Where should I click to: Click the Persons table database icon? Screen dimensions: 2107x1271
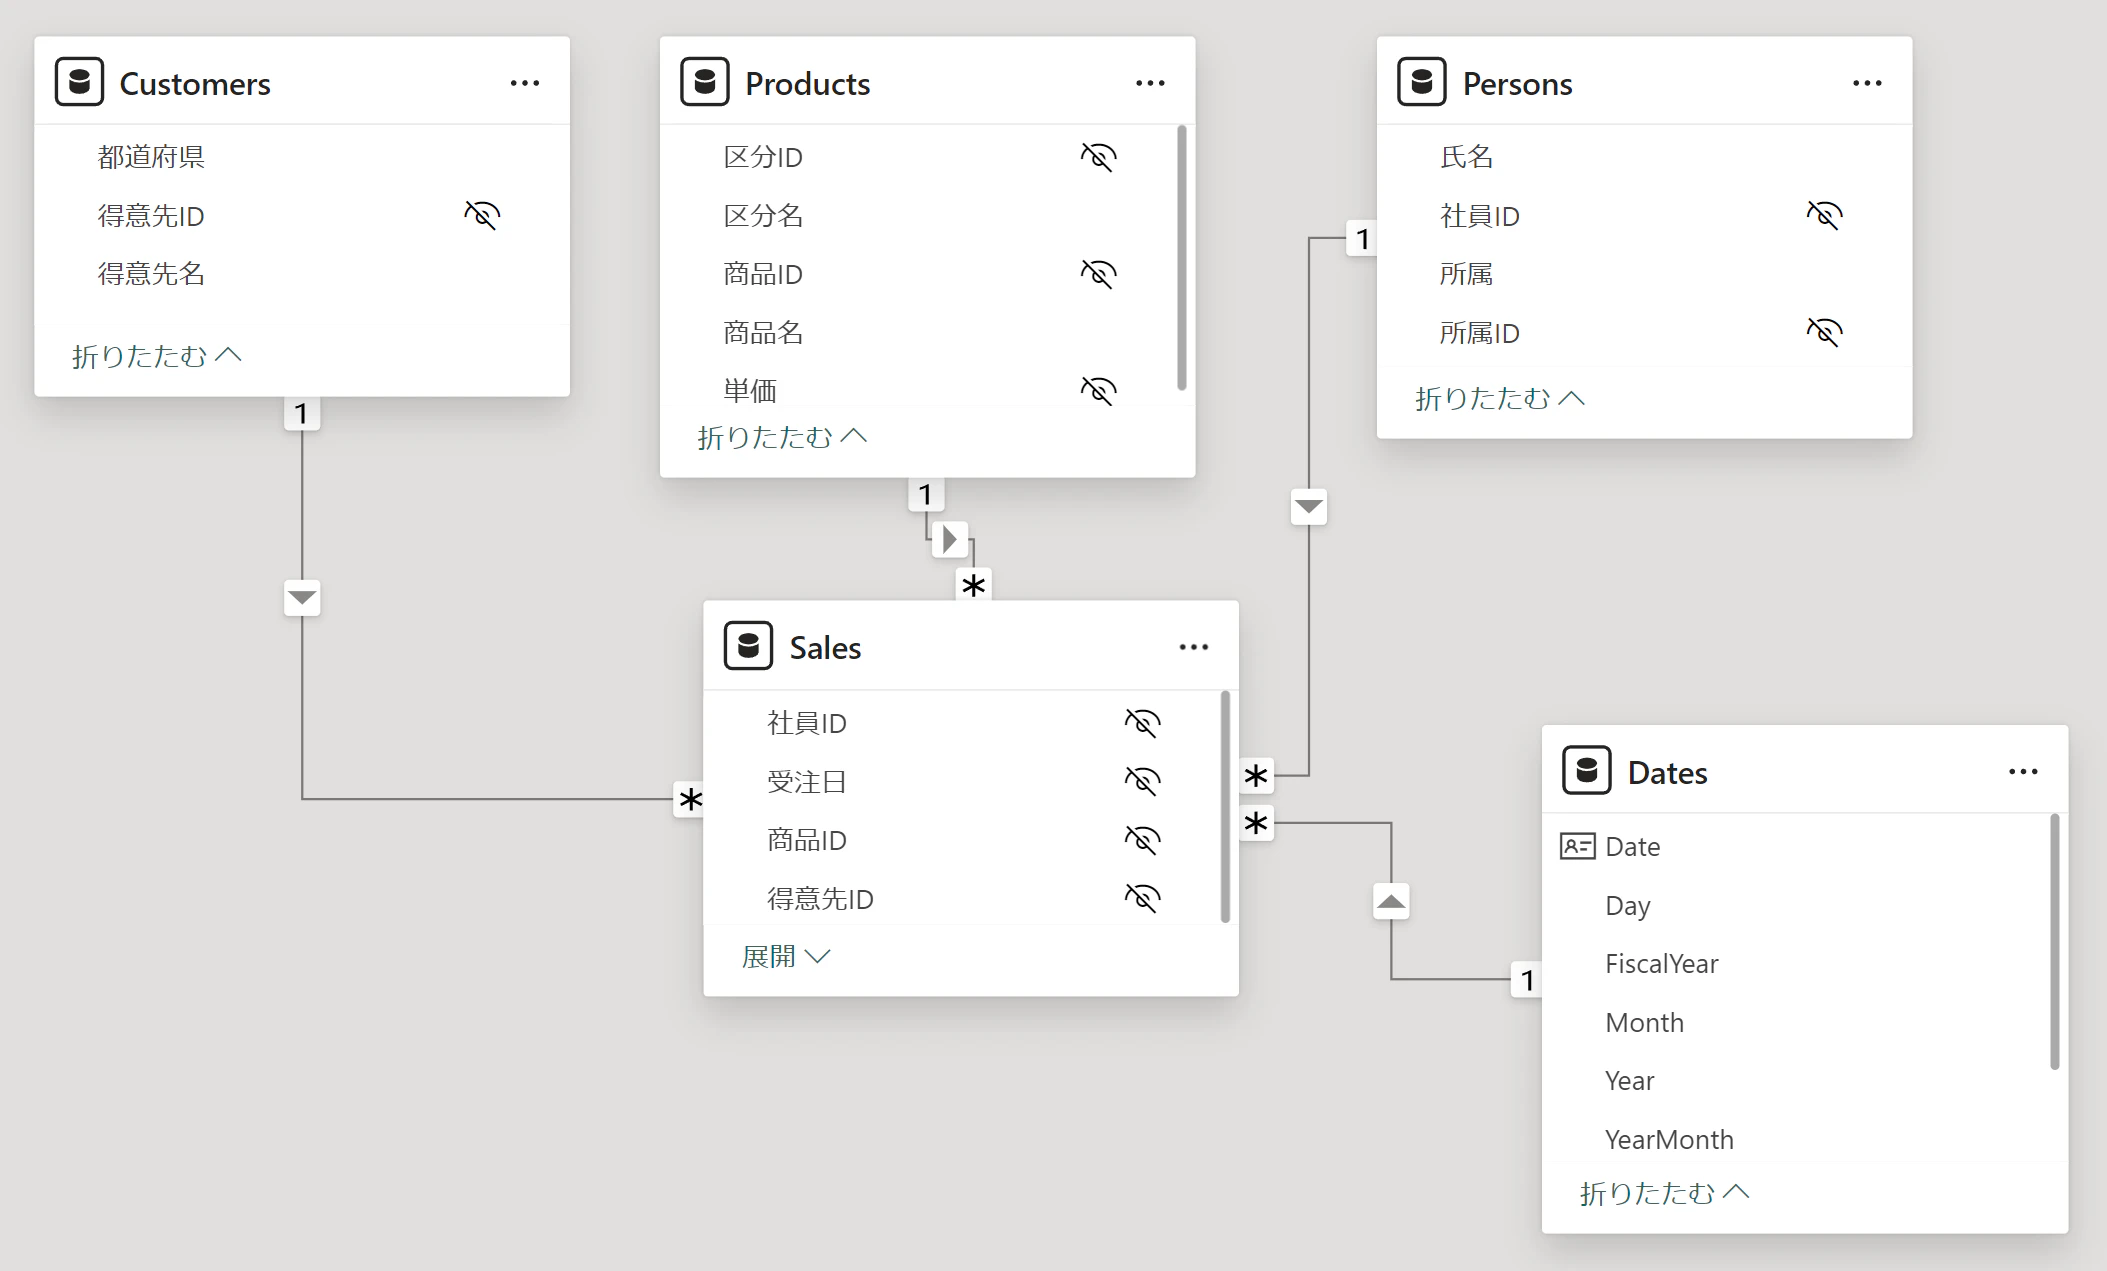(1422, 82)
